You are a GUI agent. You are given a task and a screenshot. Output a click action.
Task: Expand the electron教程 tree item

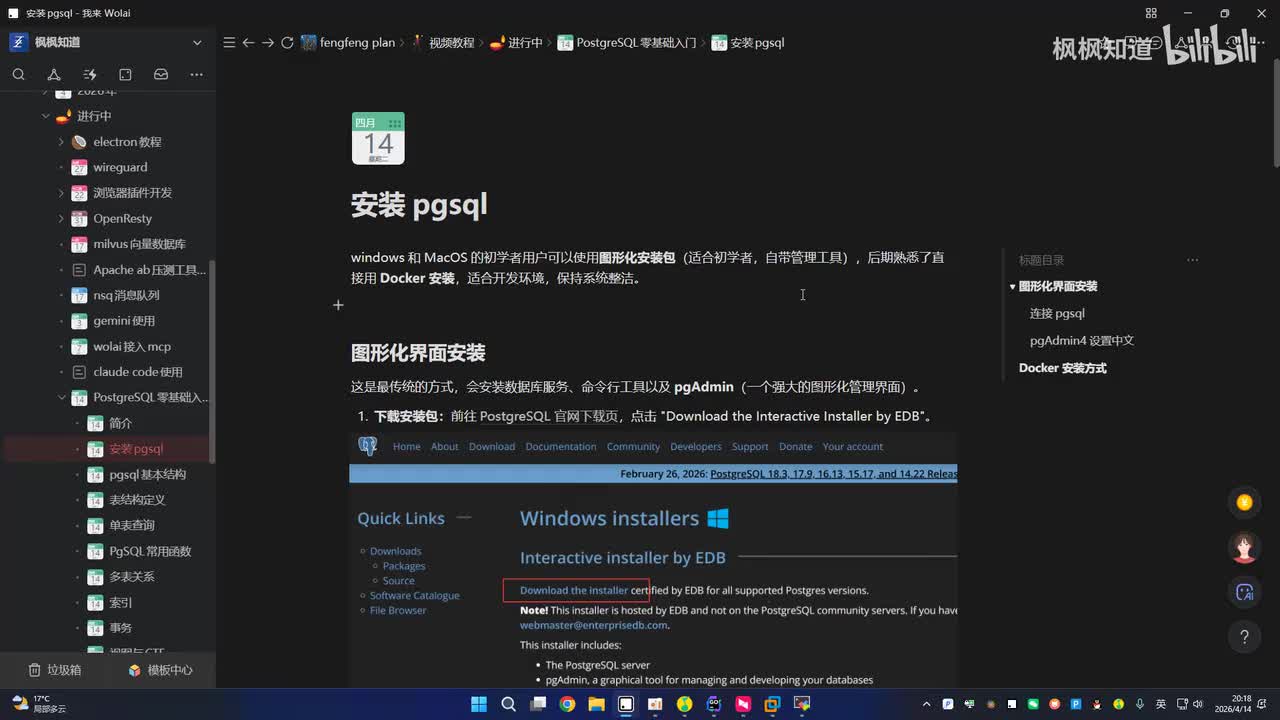coord(61,142)
